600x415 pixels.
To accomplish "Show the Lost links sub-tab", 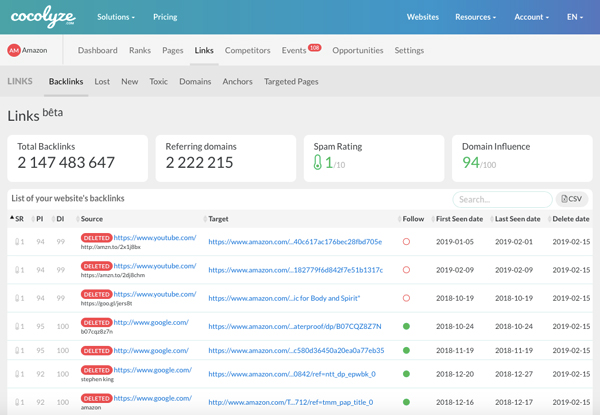I will pyautogui.click(x=102, y=81).
